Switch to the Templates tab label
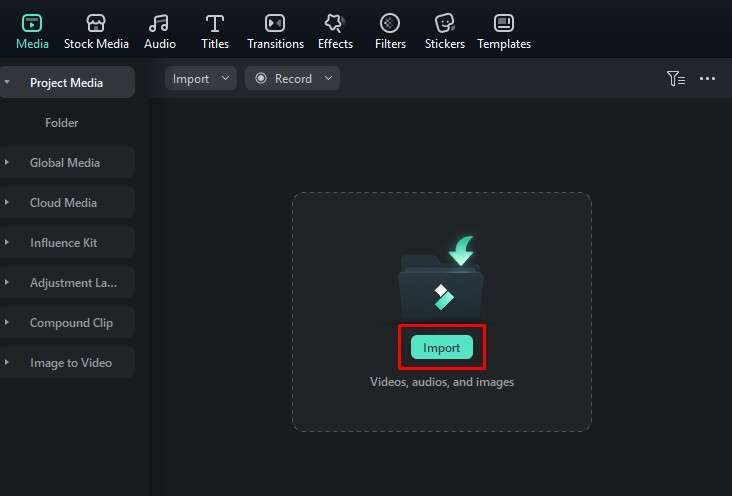Screen dimensions: 732x496 click(504, 44)
